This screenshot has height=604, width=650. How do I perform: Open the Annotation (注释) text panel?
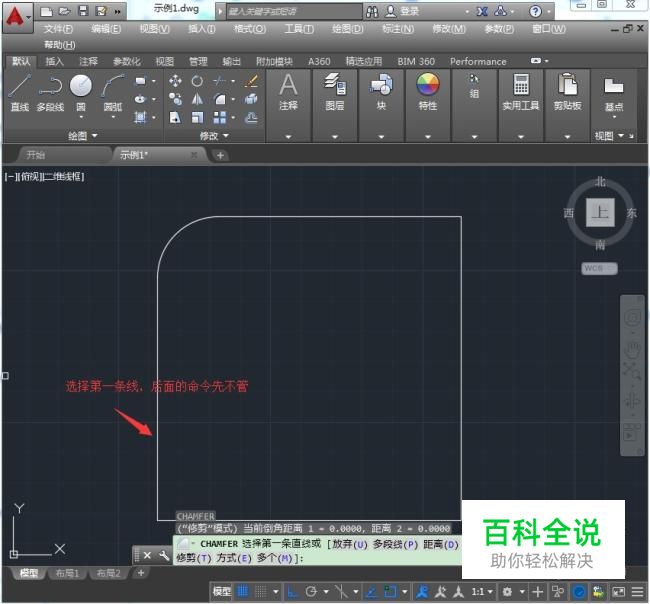[x=289, y=92]
